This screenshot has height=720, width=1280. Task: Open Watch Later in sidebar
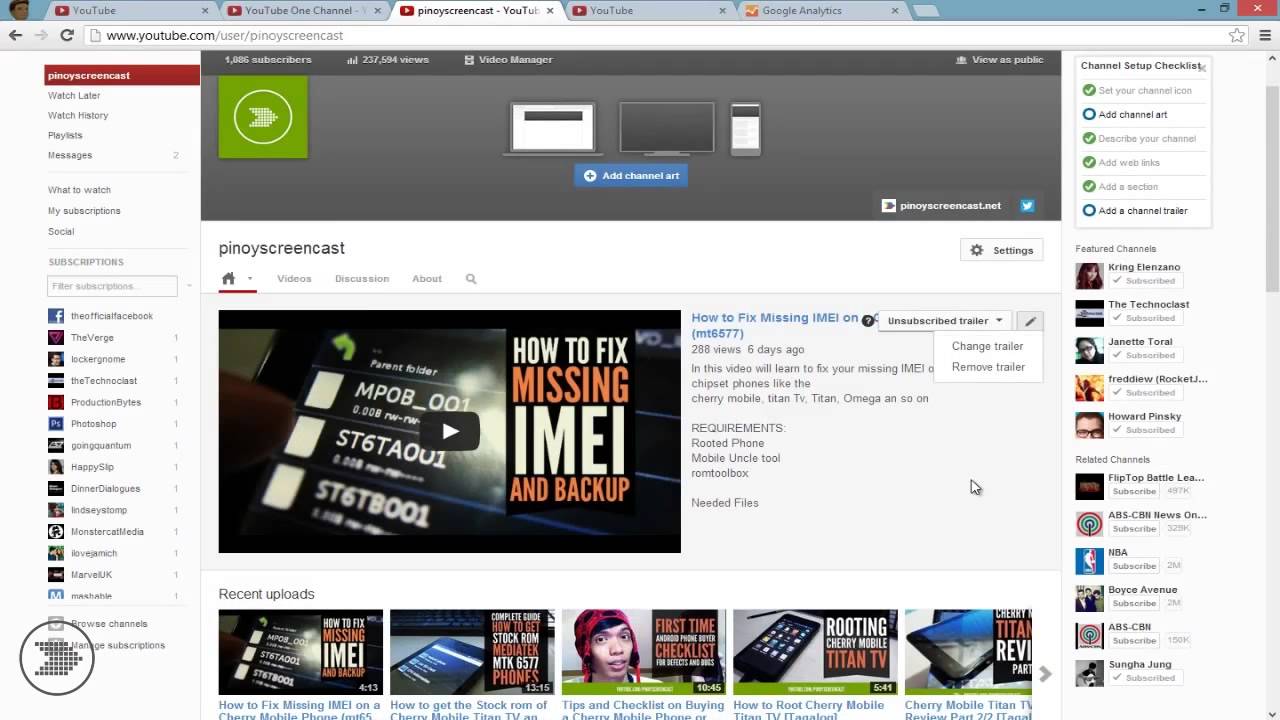[x=74, y=96]
